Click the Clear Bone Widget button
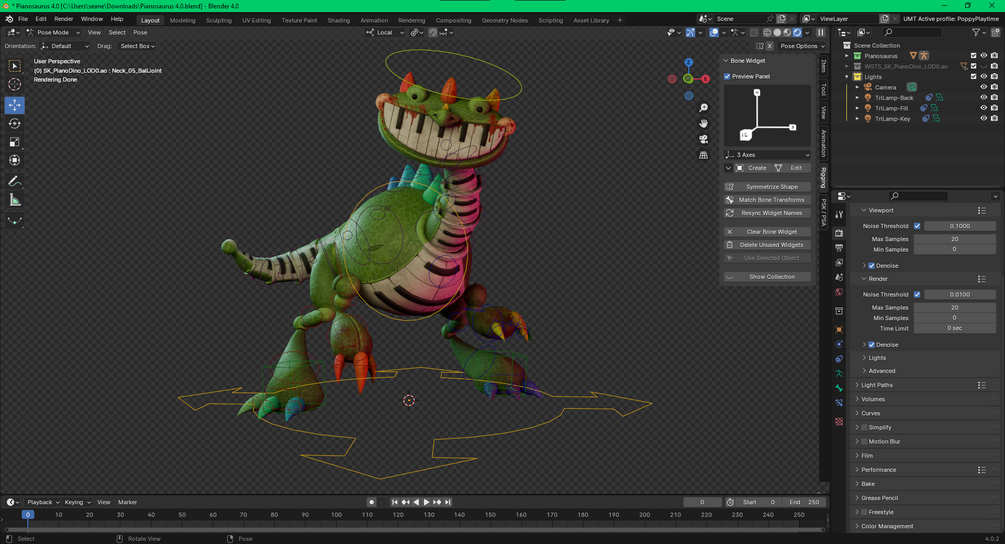The height and width of the screenshot is (544, 1005). 772,232
